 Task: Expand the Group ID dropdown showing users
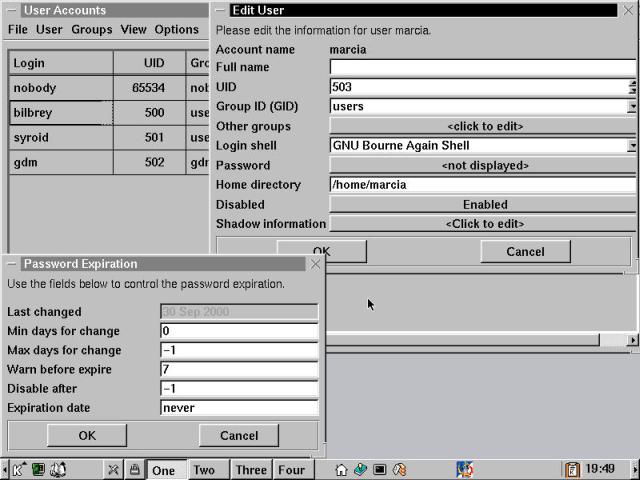click(x=632, y=107)
